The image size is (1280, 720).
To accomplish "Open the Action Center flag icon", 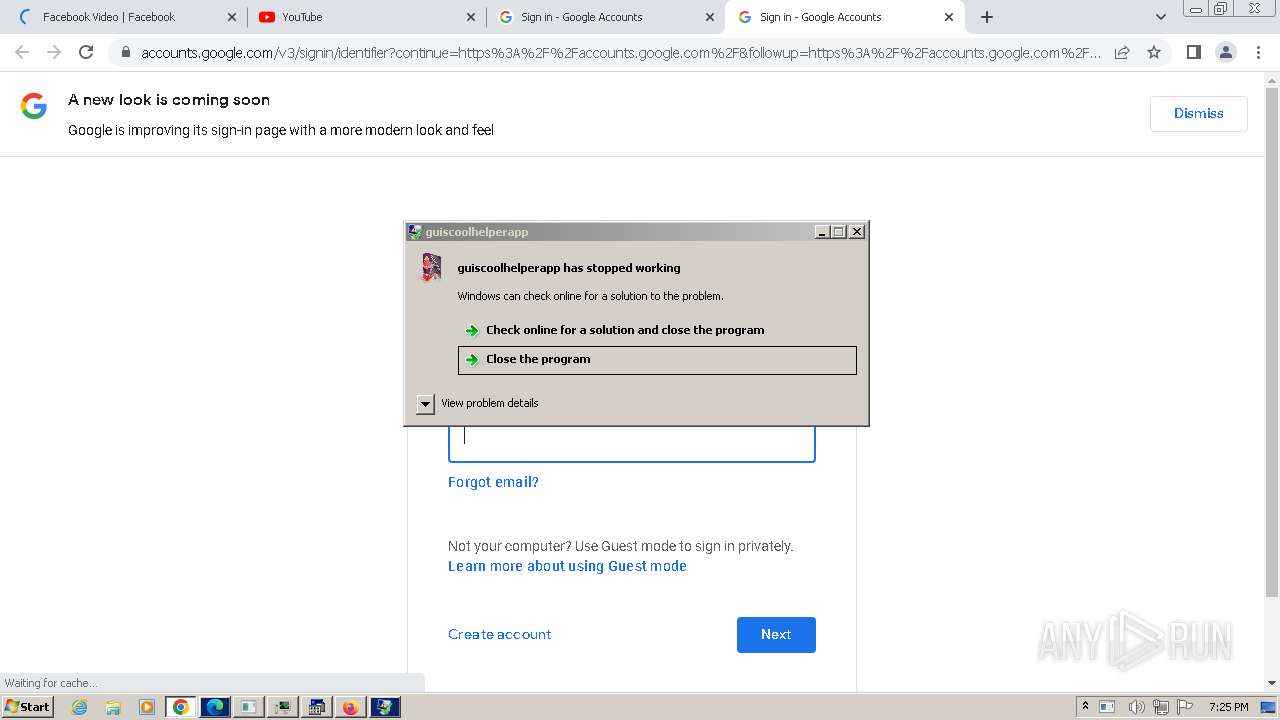I will click(1185, 707).
